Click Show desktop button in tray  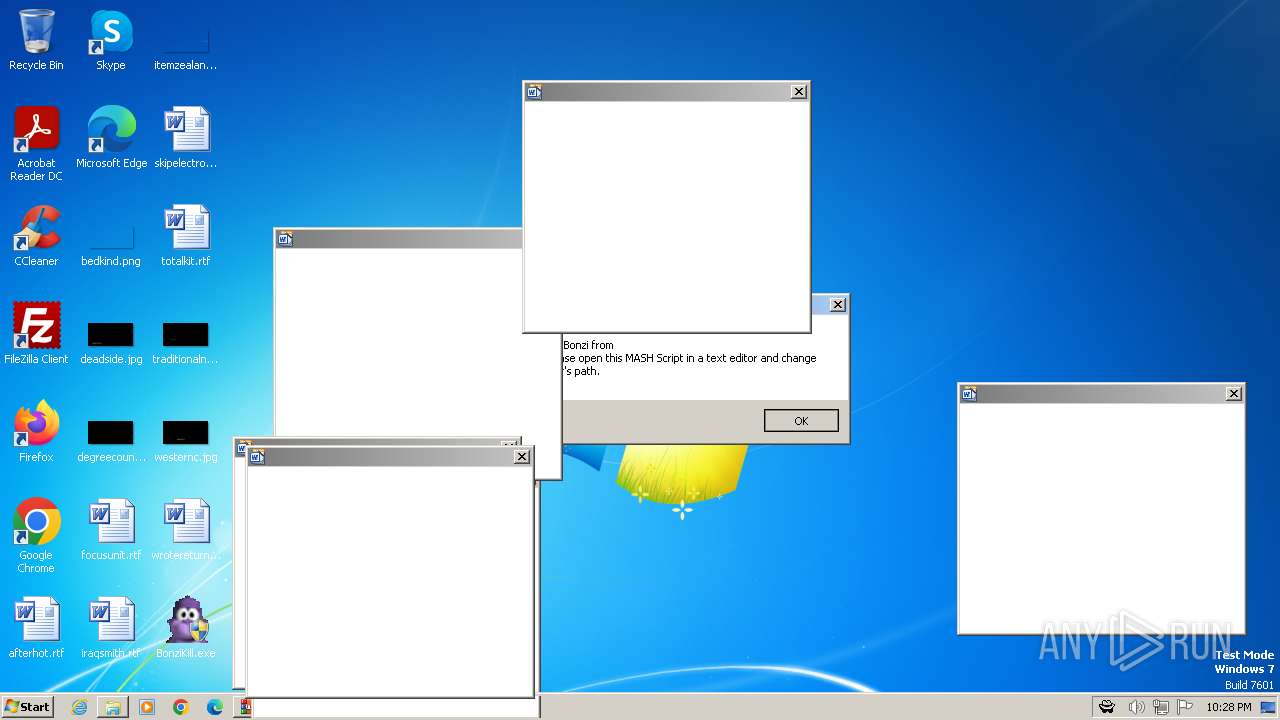pos(1268,707)
